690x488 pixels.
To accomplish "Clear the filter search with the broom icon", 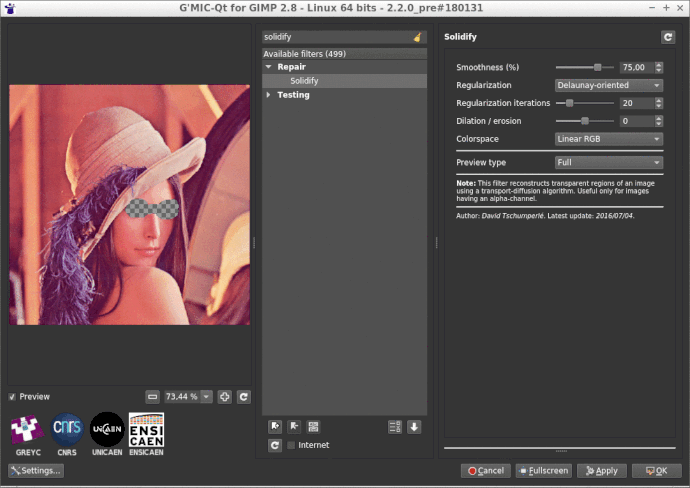I will [417, 37].
